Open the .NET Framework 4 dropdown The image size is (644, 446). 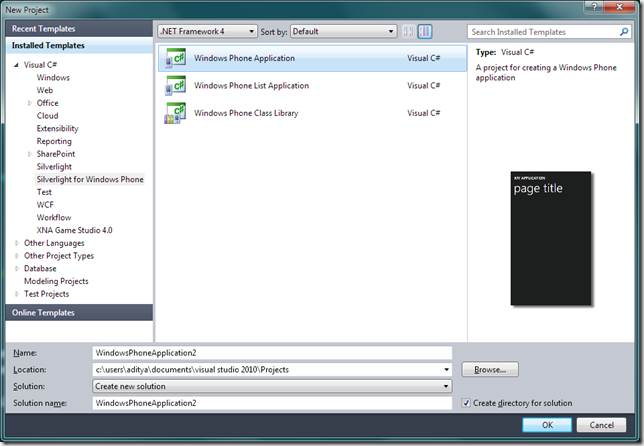coord(207,32)
